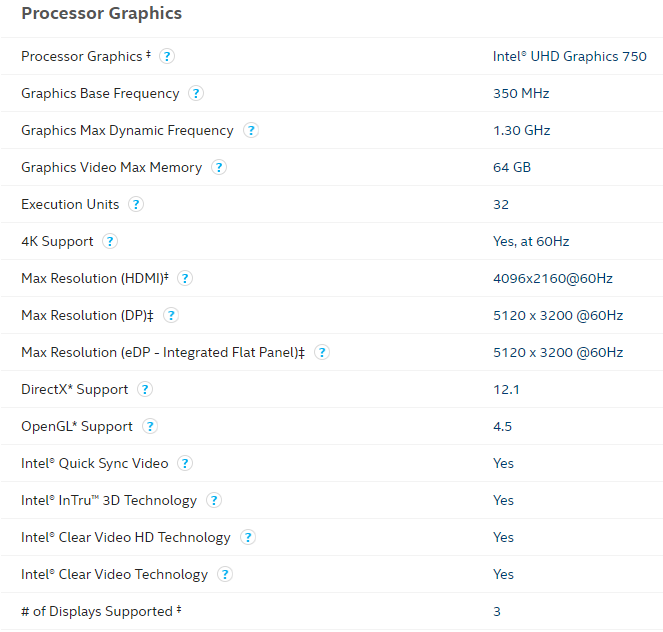
Task: Click the Processor Graphics section heading
Action: pos(101,14)
